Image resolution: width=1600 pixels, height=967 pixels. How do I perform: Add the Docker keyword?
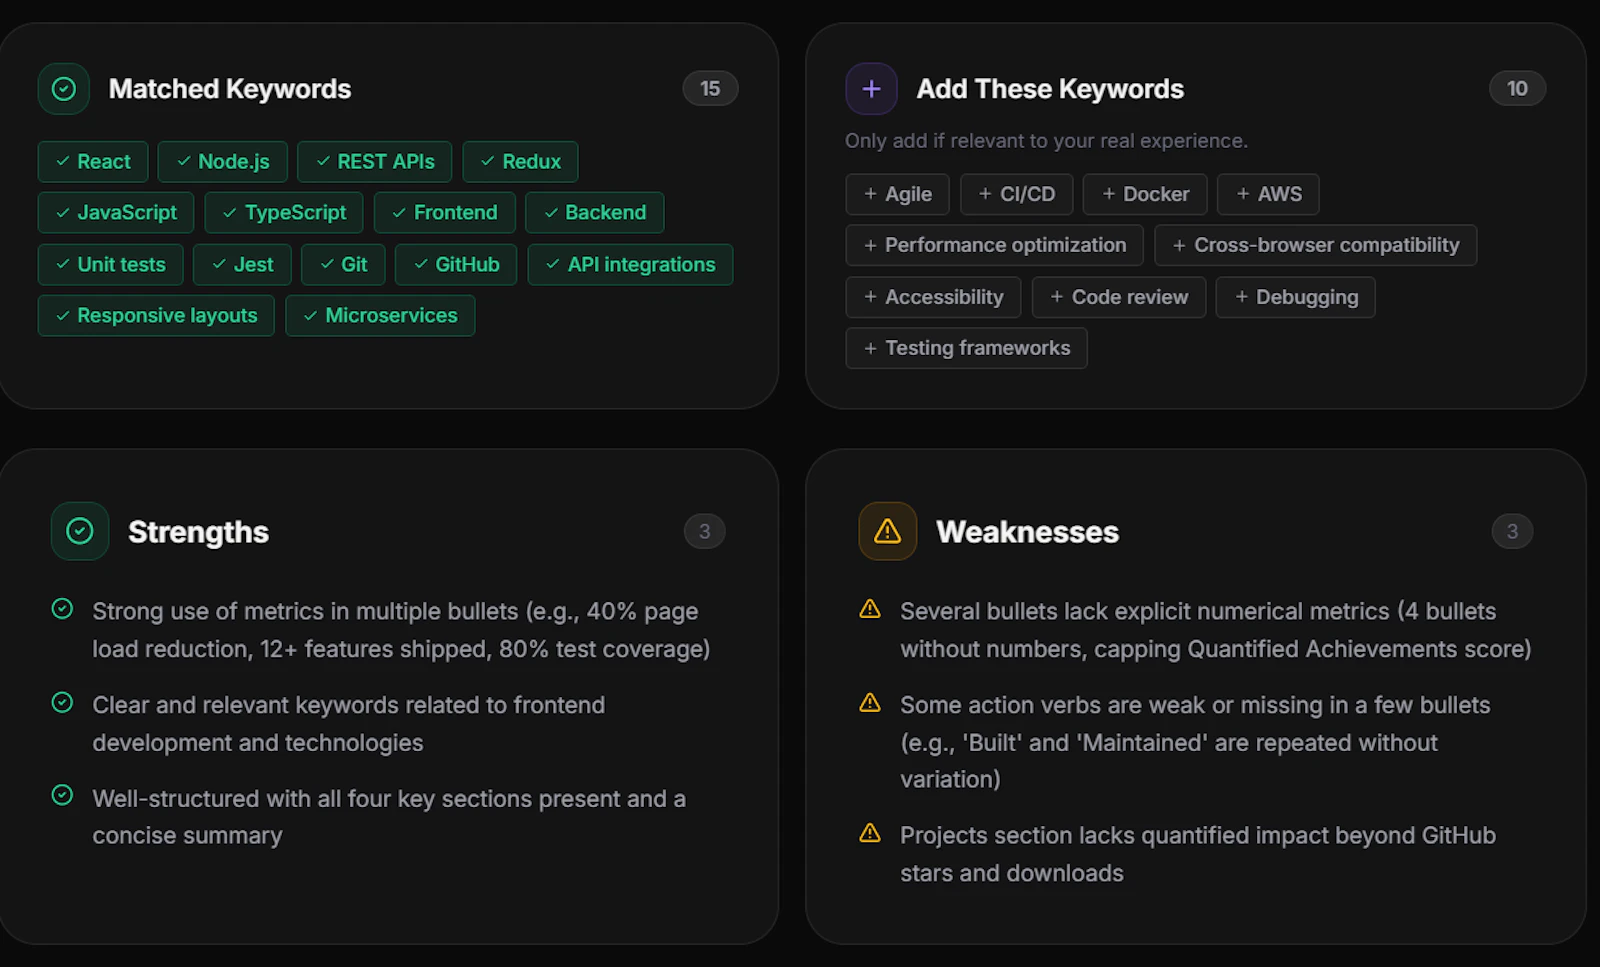click(x=1145, y=194)
